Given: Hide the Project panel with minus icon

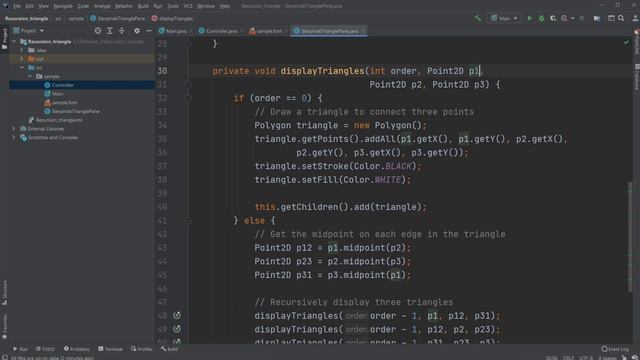Looking at the screenshot, I should (x=149, y=31).
